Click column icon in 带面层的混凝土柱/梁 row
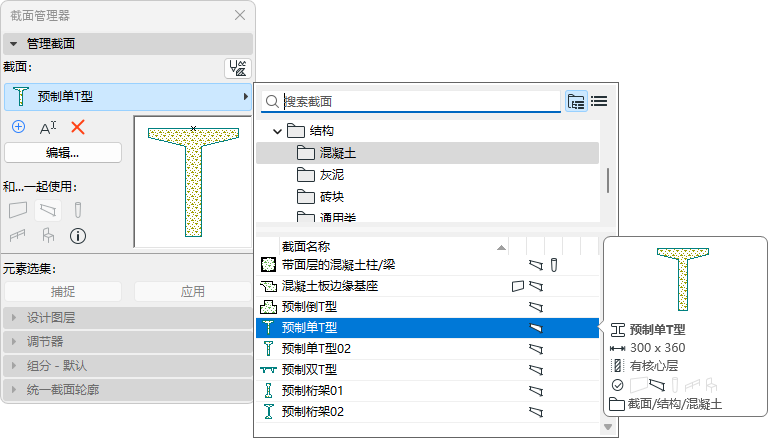The height and width of the screenshot is (438, 768). point(554,265)
